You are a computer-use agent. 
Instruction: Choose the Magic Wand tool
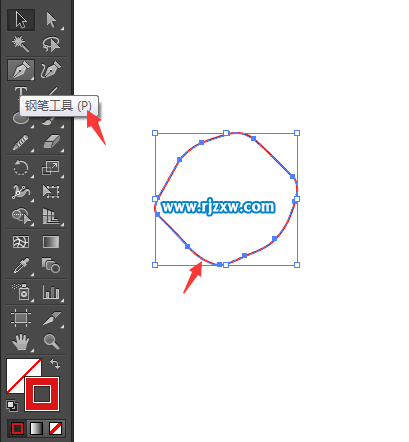(x=21, y=44)
